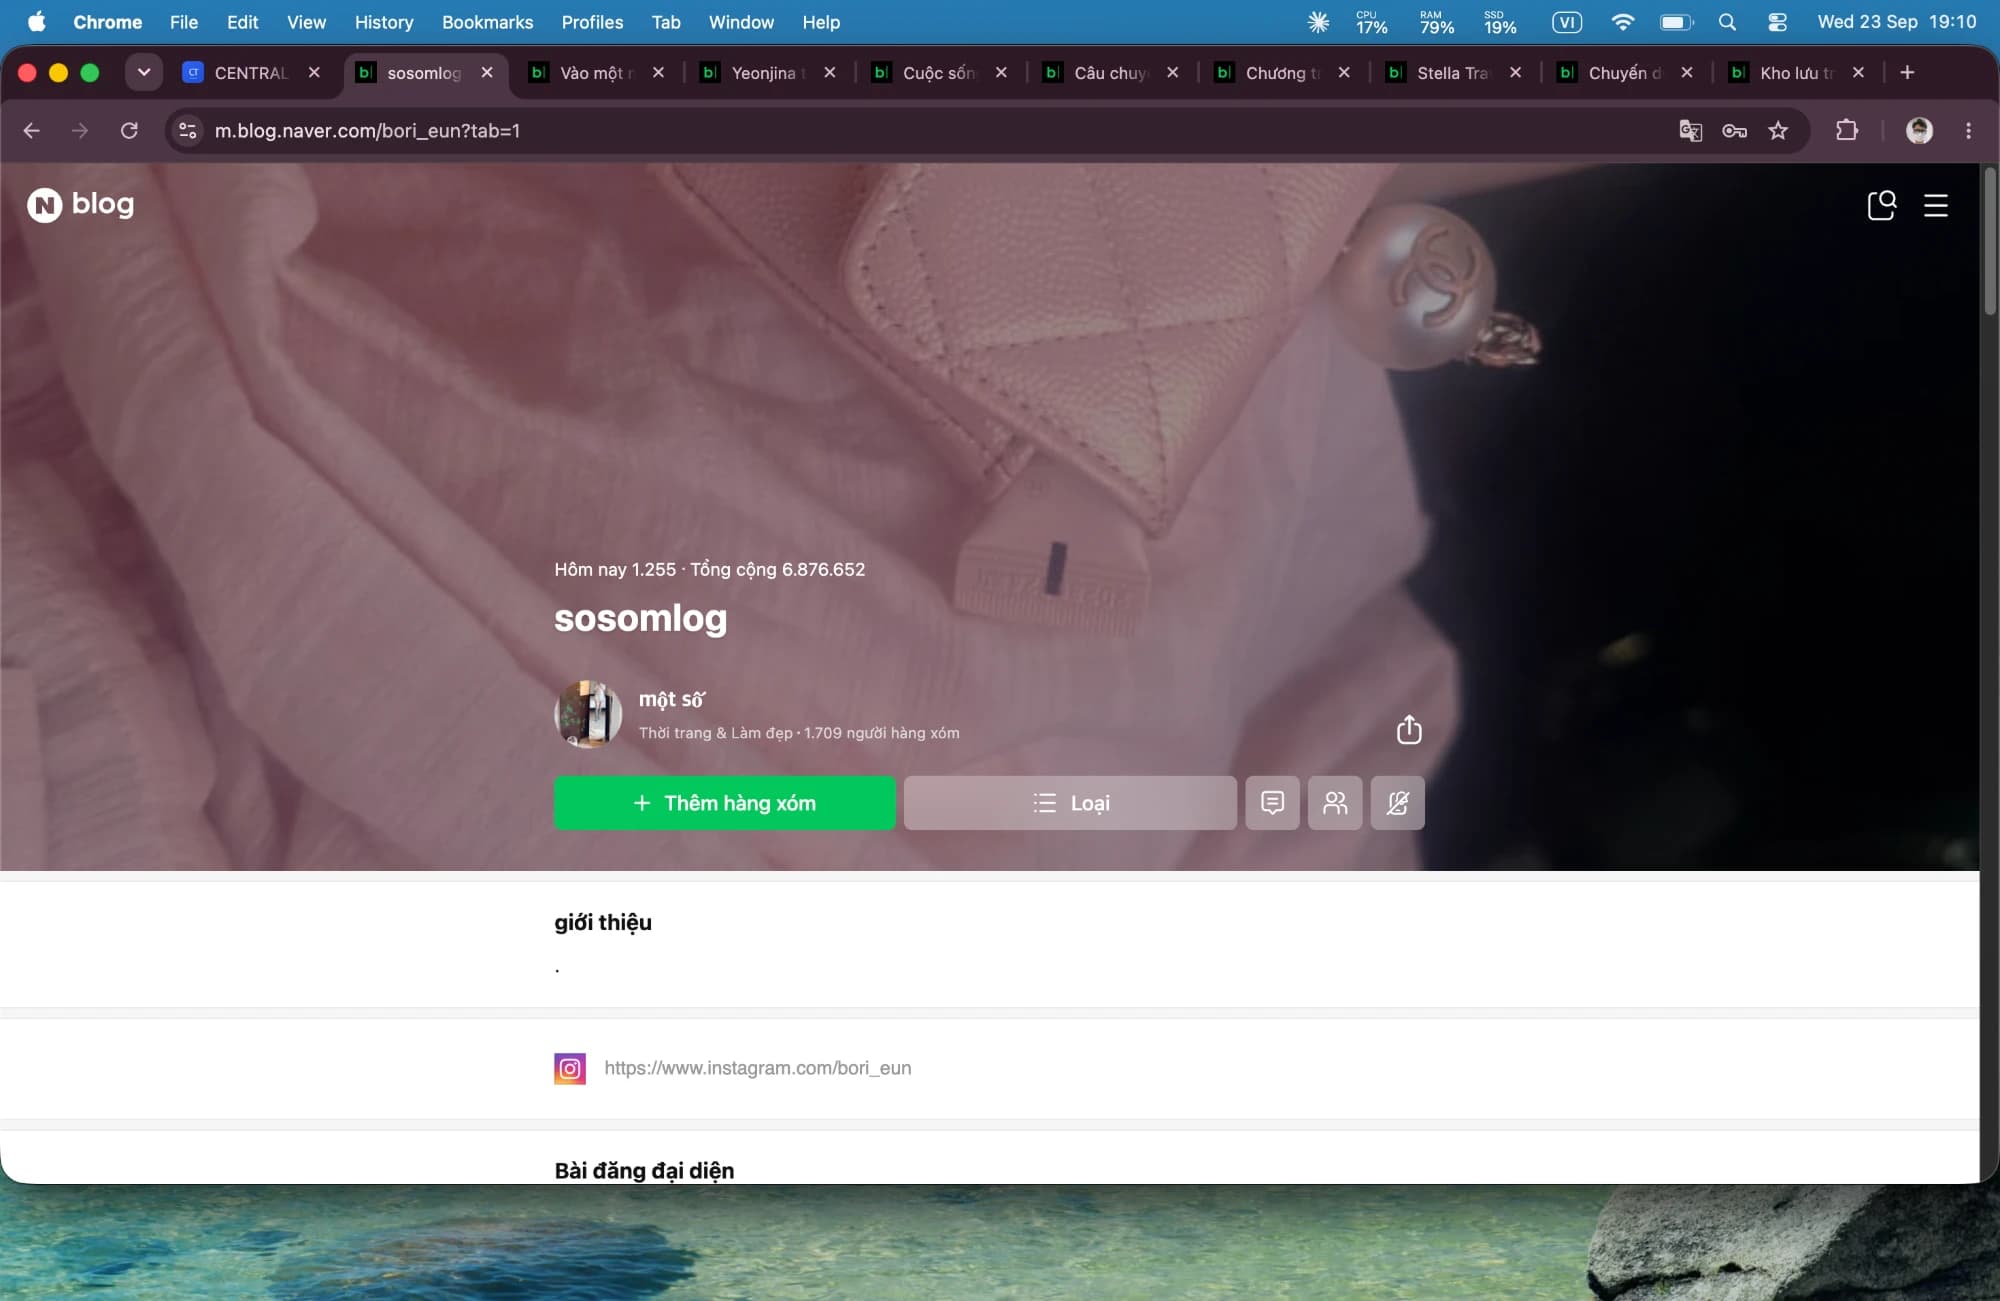Click the một số nickname text
The height and width of the screenshot is (1301, 2000).
pos(672,699)
